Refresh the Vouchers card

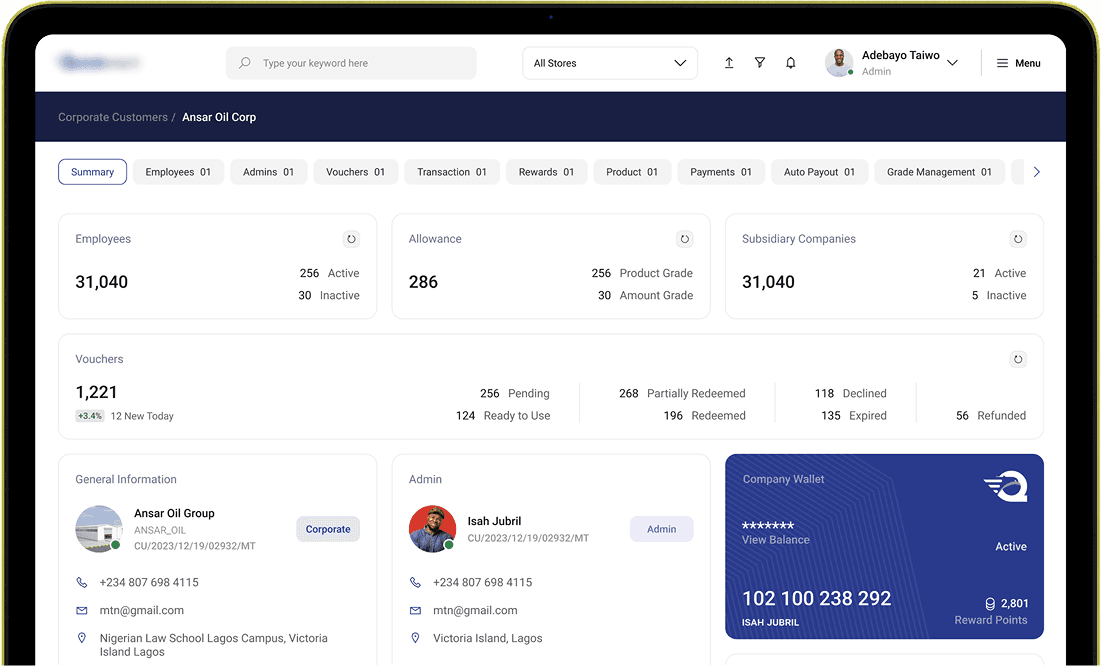[x=1018, y=359]
